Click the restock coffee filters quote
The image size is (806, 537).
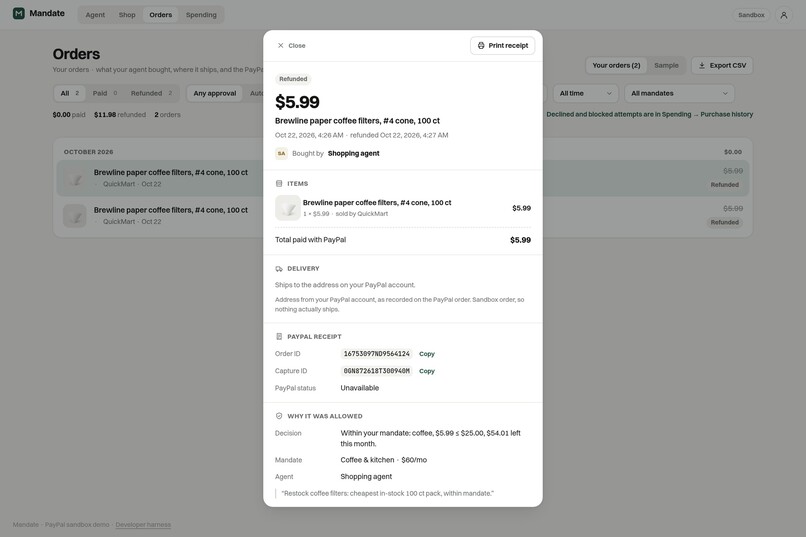pyautogui.click(x=388, y=493)
